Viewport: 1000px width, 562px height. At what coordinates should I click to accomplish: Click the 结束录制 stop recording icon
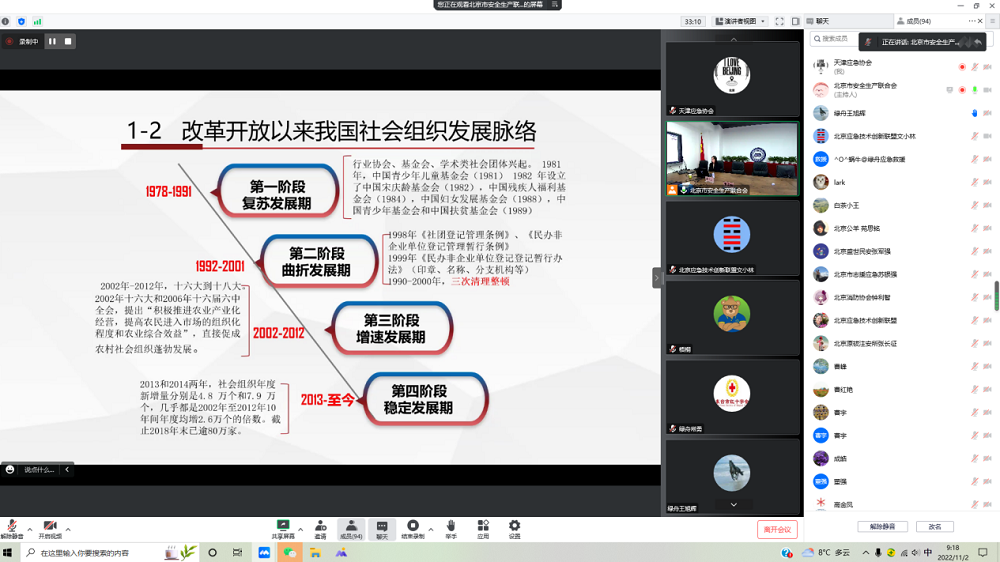[412, 526]
